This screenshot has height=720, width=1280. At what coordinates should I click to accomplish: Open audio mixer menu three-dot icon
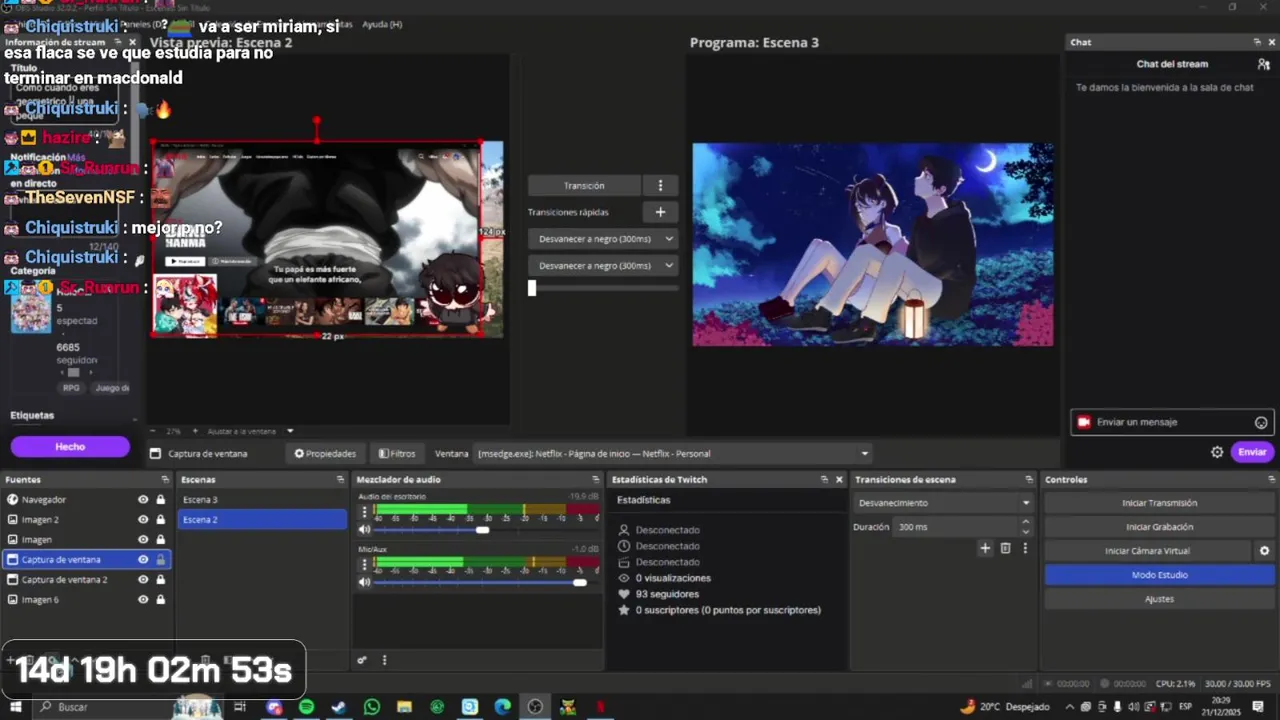tap(384, 660)
